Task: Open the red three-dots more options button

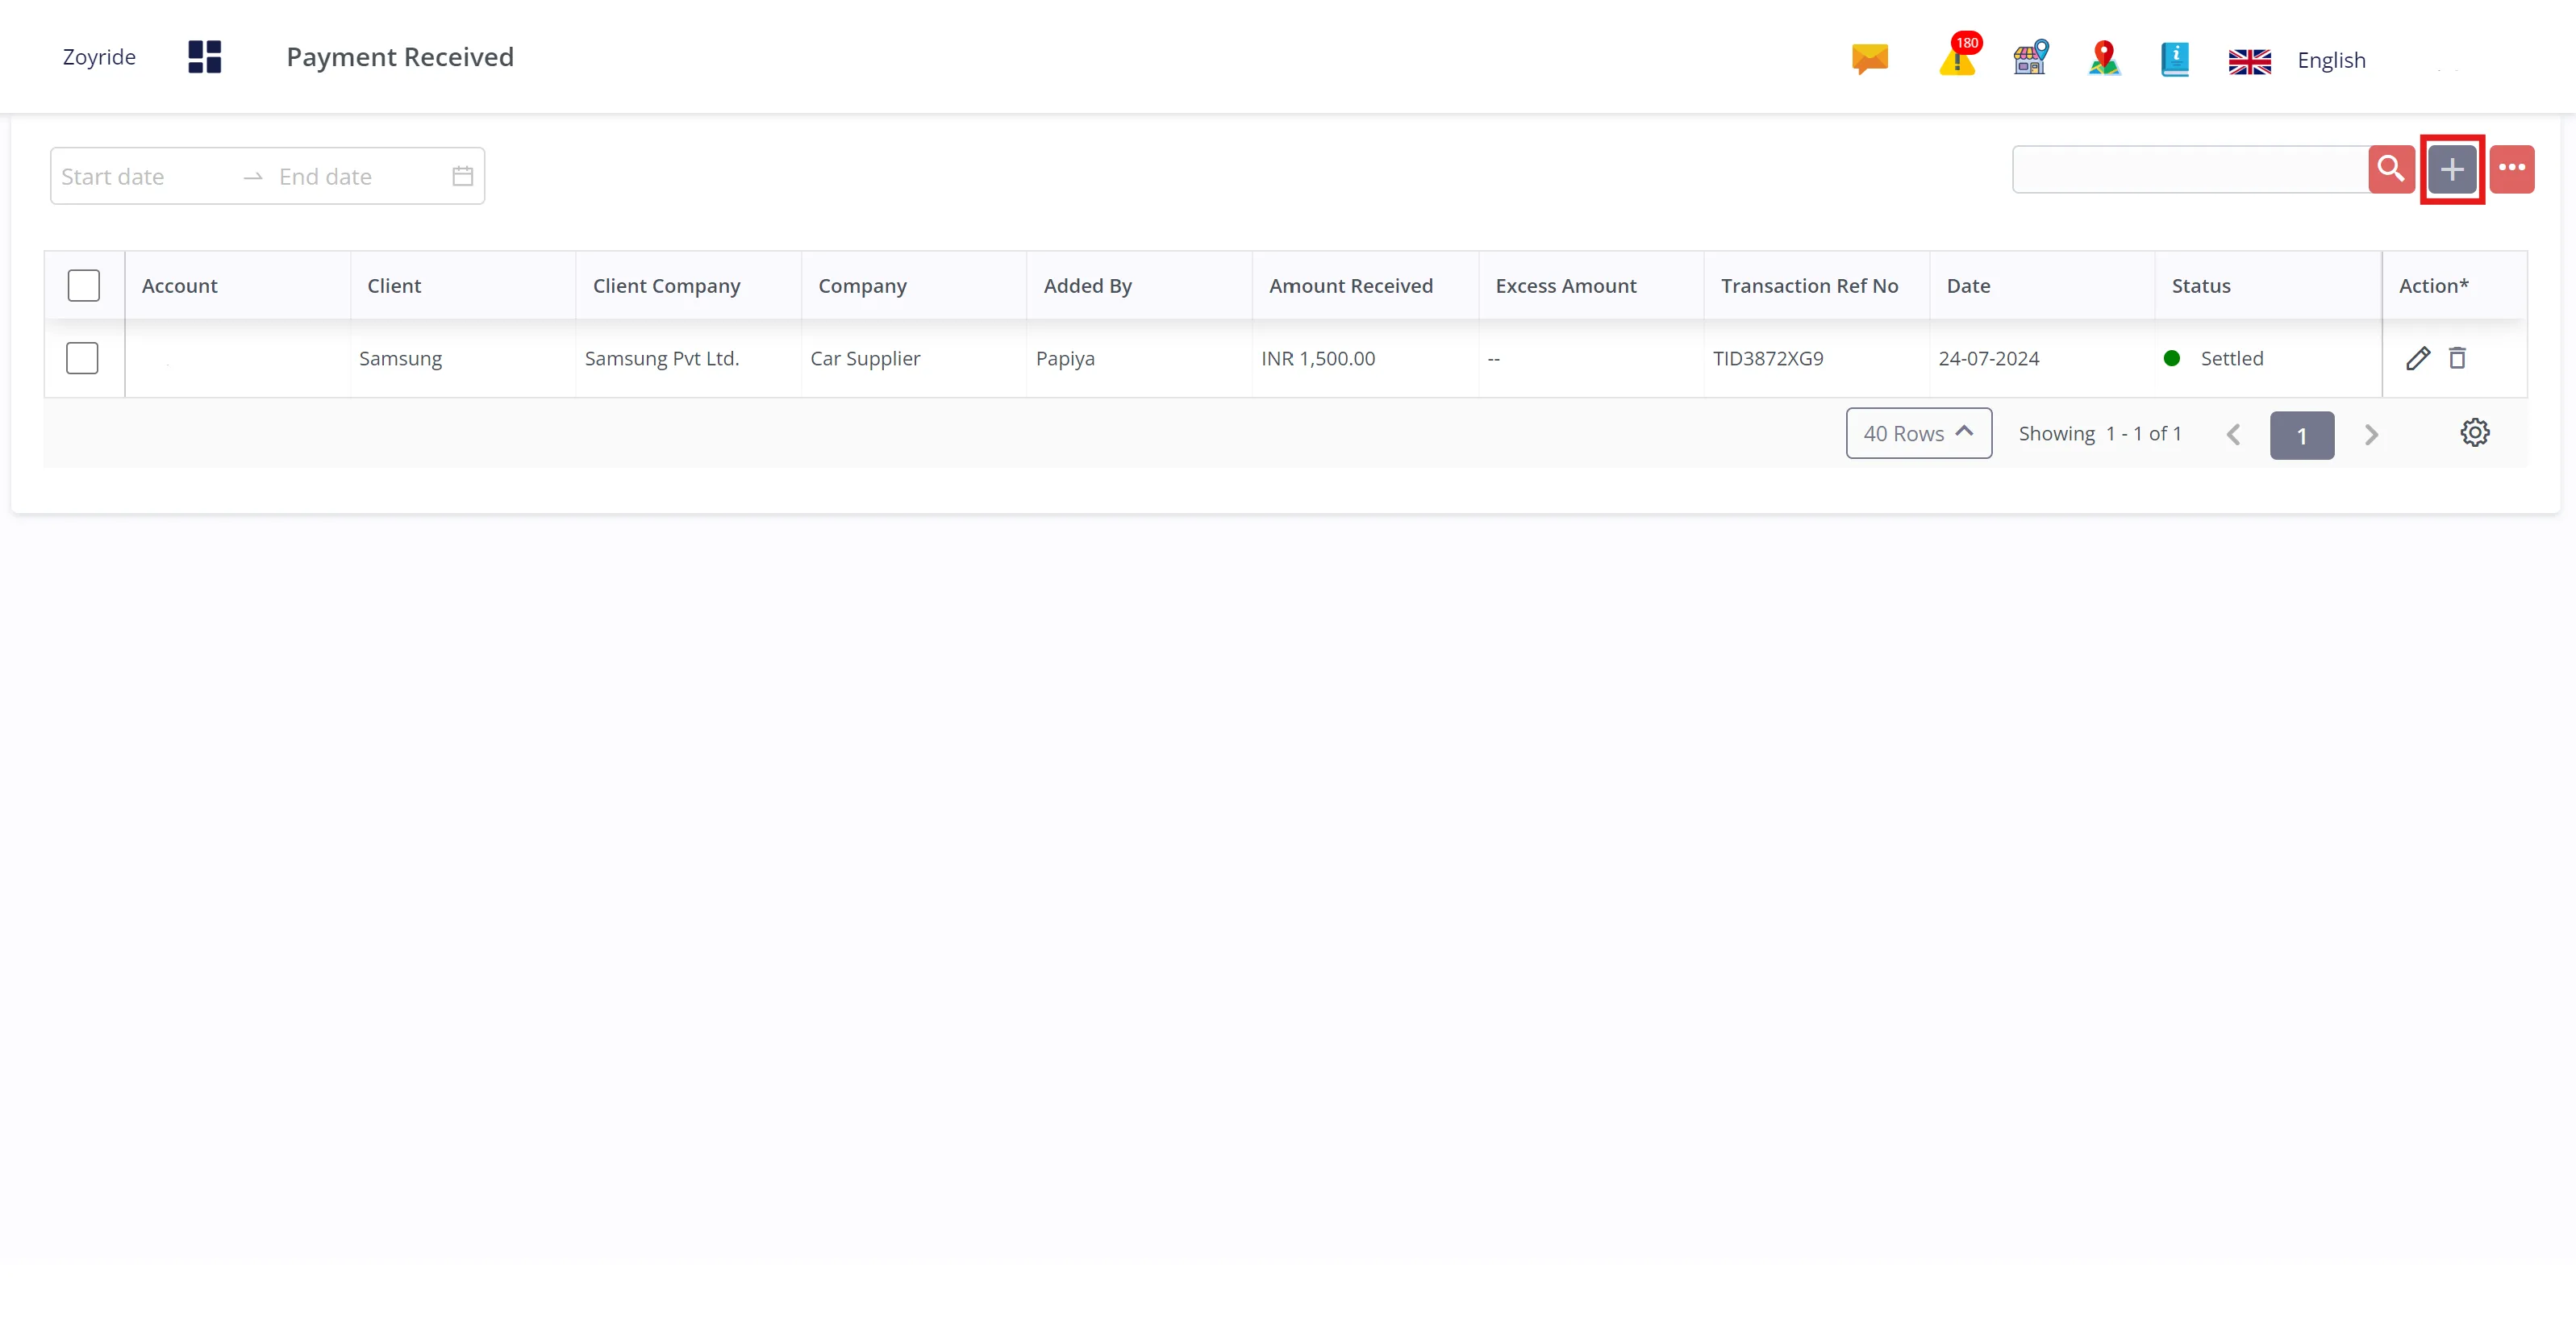Action: [x=2512, y=169]
